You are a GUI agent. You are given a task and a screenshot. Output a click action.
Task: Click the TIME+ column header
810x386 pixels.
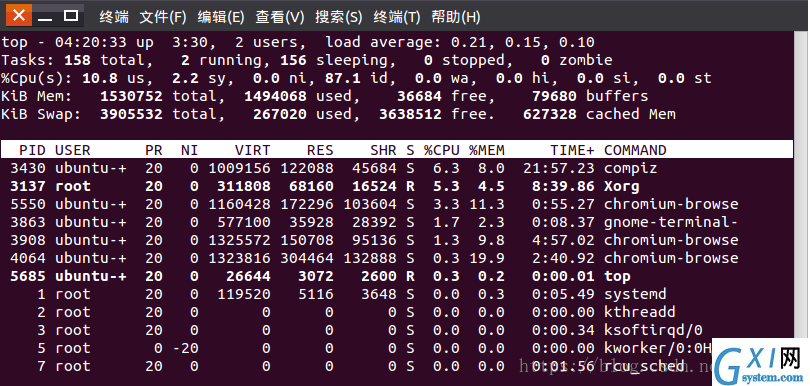572,150
